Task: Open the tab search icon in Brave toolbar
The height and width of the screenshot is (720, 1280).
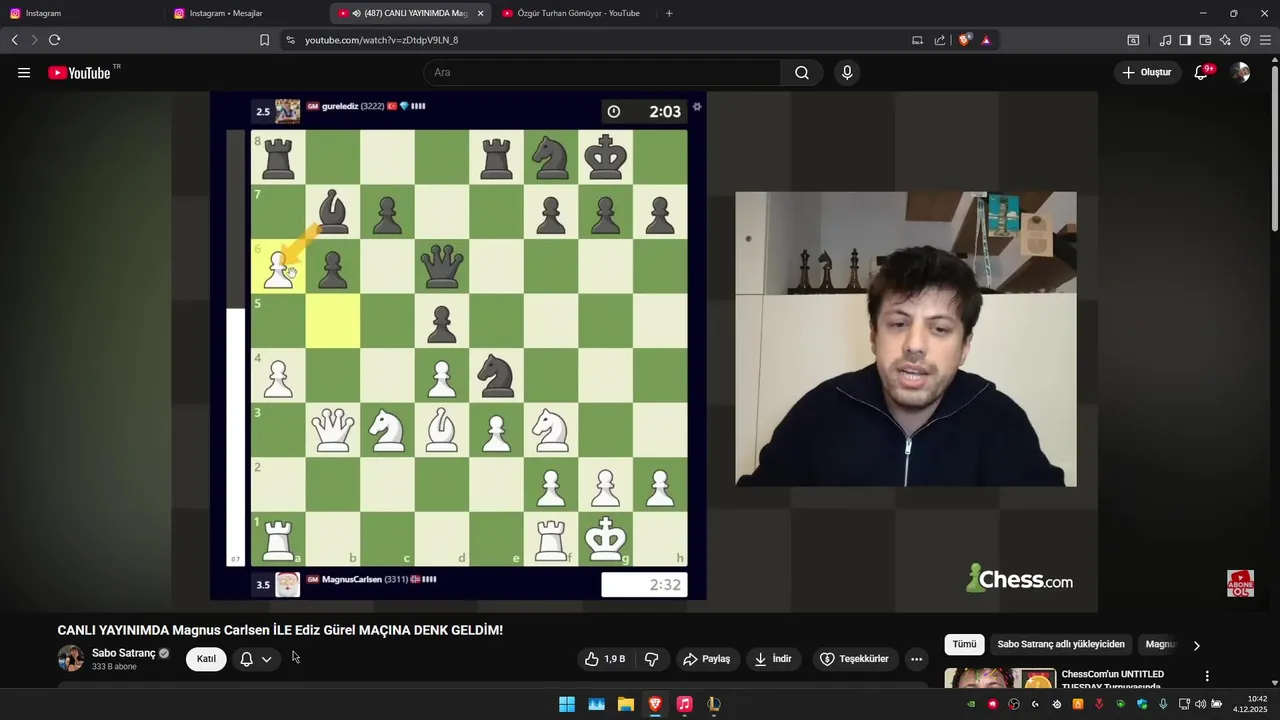Action: click(x=1133, y=40)
